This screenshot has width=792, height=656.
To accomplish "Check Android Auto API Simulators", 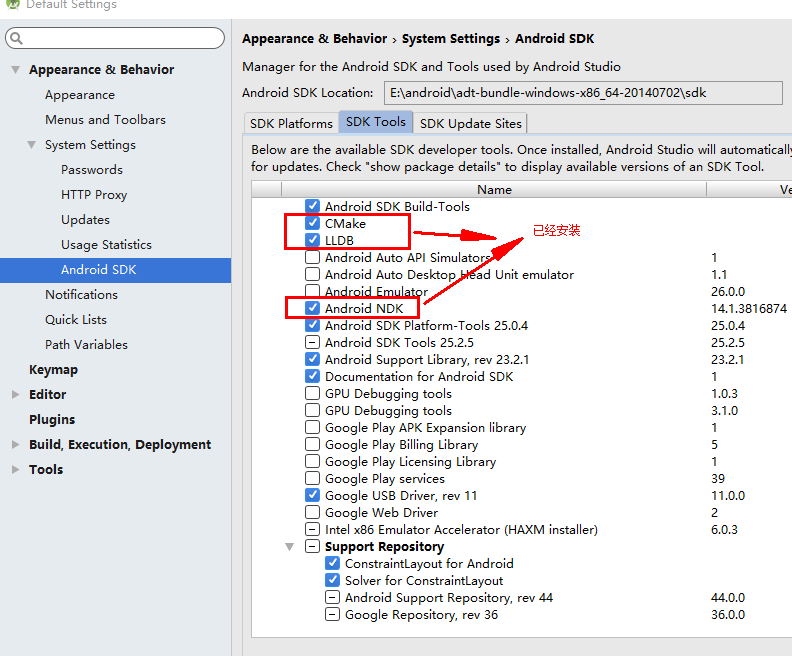I will click(313, 257).
